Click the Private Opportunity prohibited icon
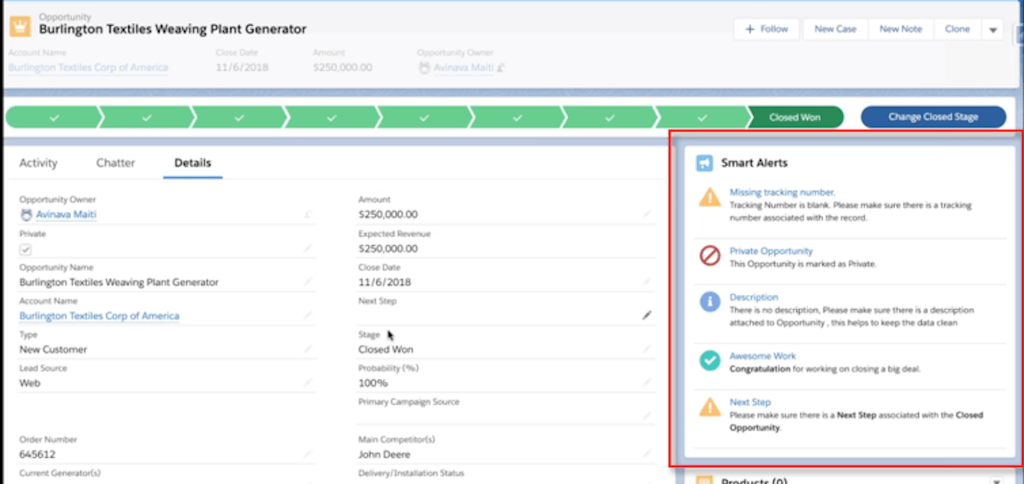The image size is (1024, 484). 709,257
